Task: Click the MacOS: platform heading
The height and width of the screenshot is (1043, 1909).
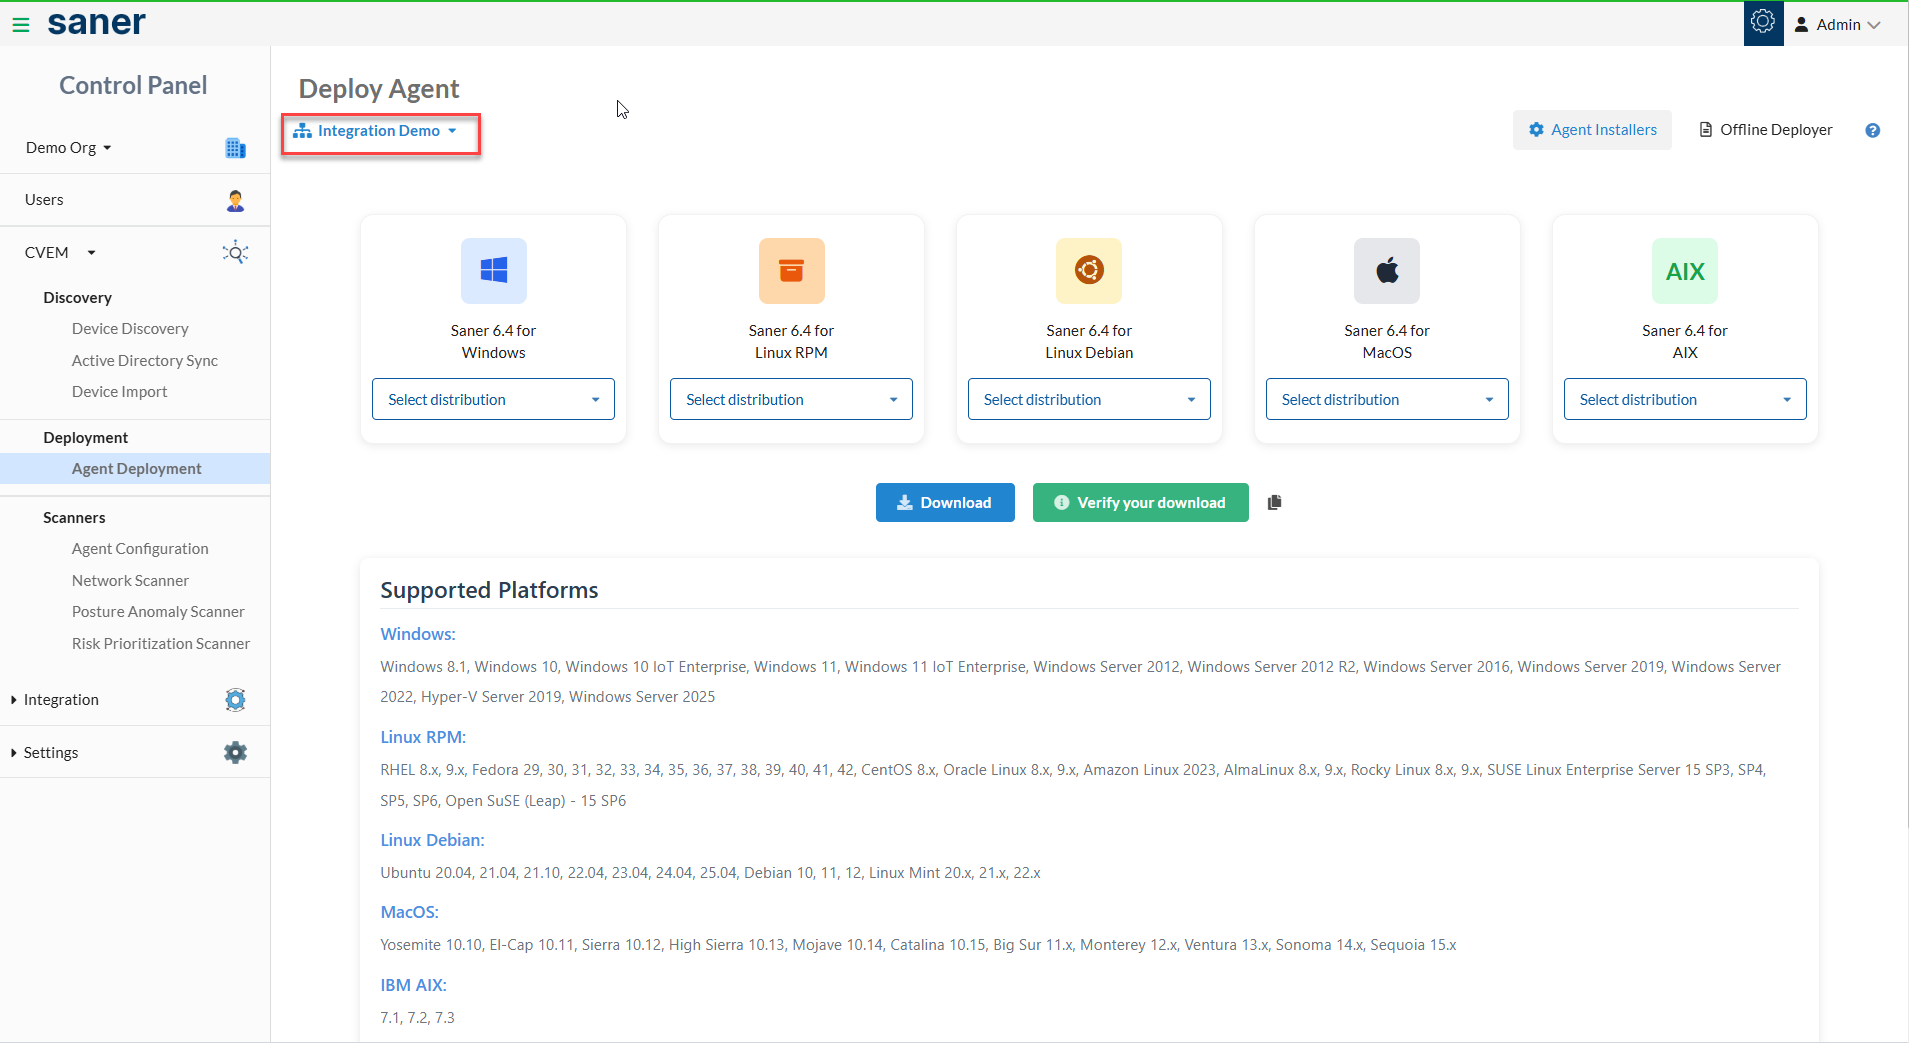Action: point(409,912)
